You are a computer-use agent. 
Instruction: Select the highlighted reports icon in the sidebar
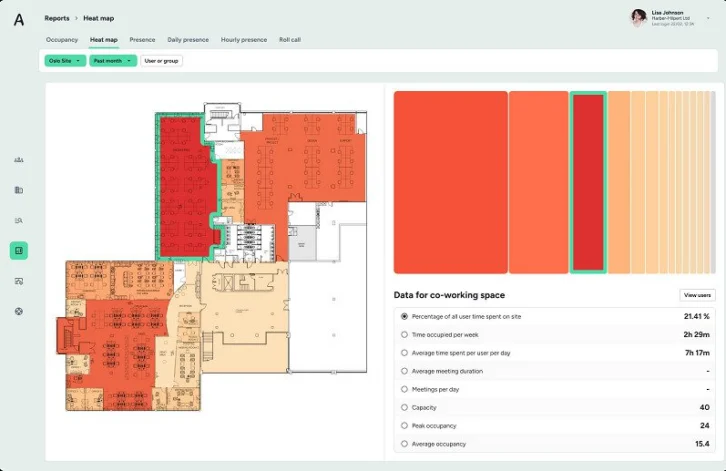click(x=19, y=250)
